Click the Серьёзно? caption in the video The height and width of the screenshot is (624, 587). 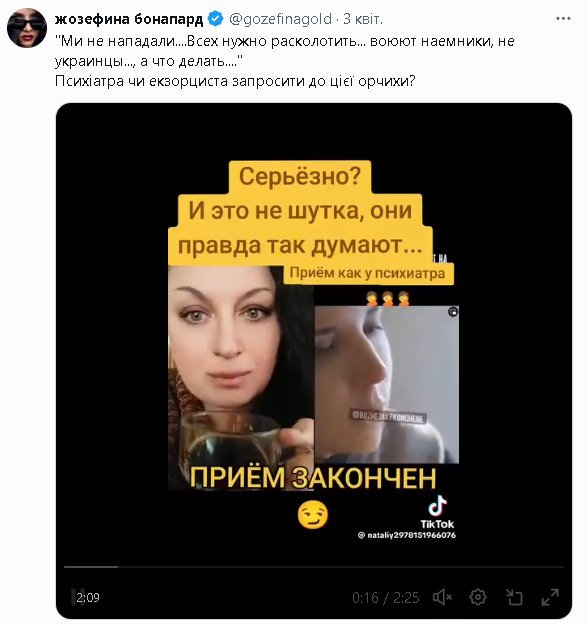[x=300, y=176]
